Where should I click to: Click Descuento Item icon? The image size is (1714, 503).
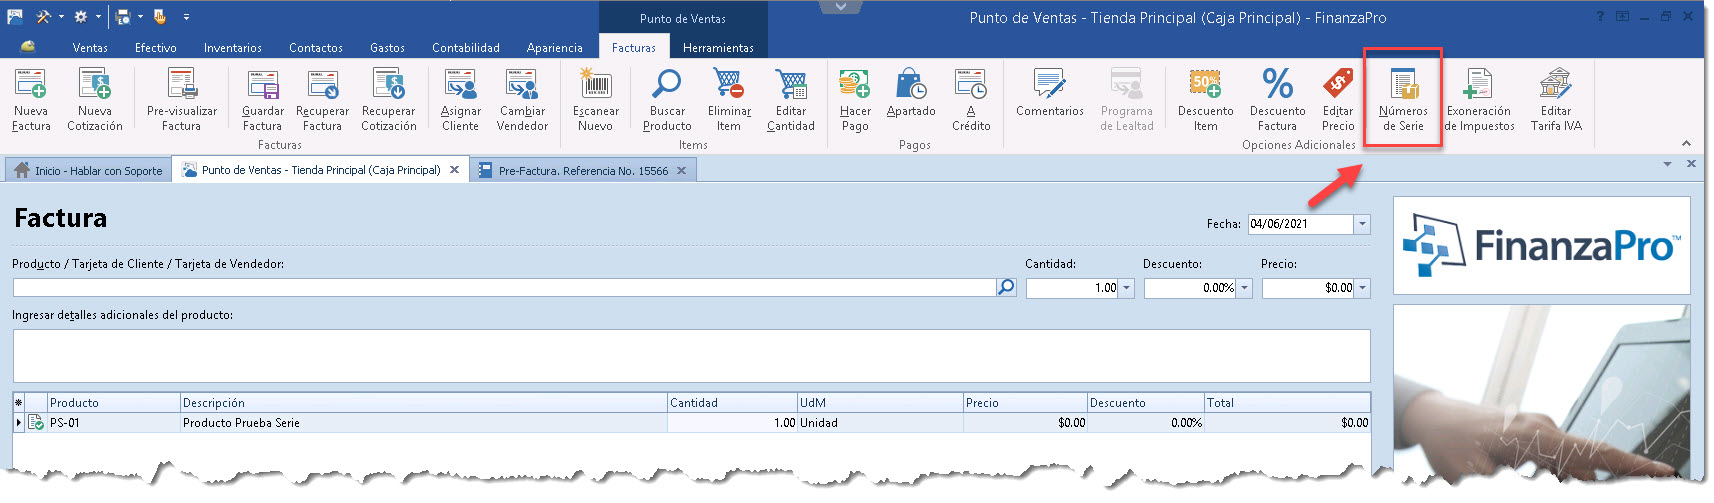[1205, 84]
